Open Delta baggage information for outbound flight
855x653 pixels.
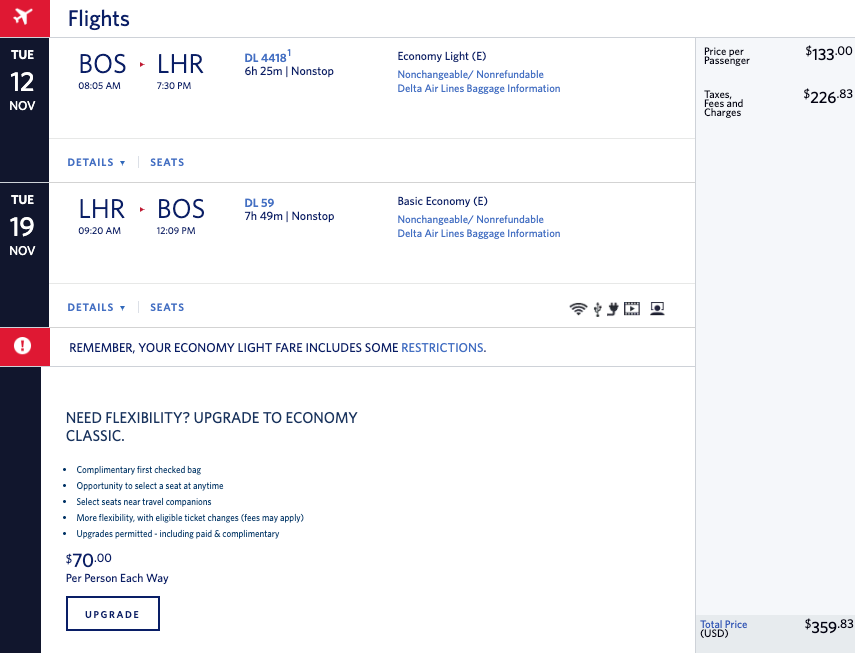pos(478,89)
